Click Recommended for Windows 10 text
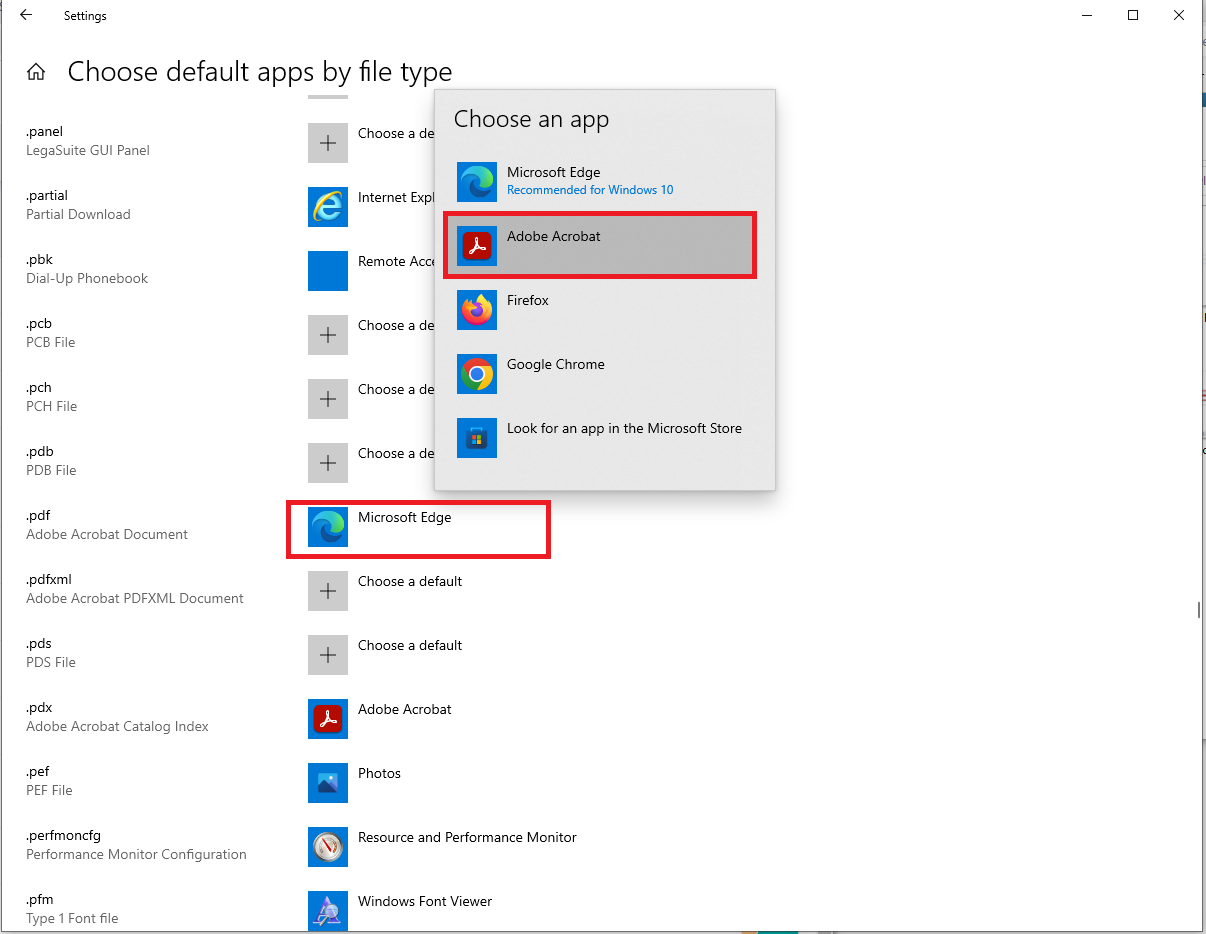1206x934 pixels. coord(590,190)
